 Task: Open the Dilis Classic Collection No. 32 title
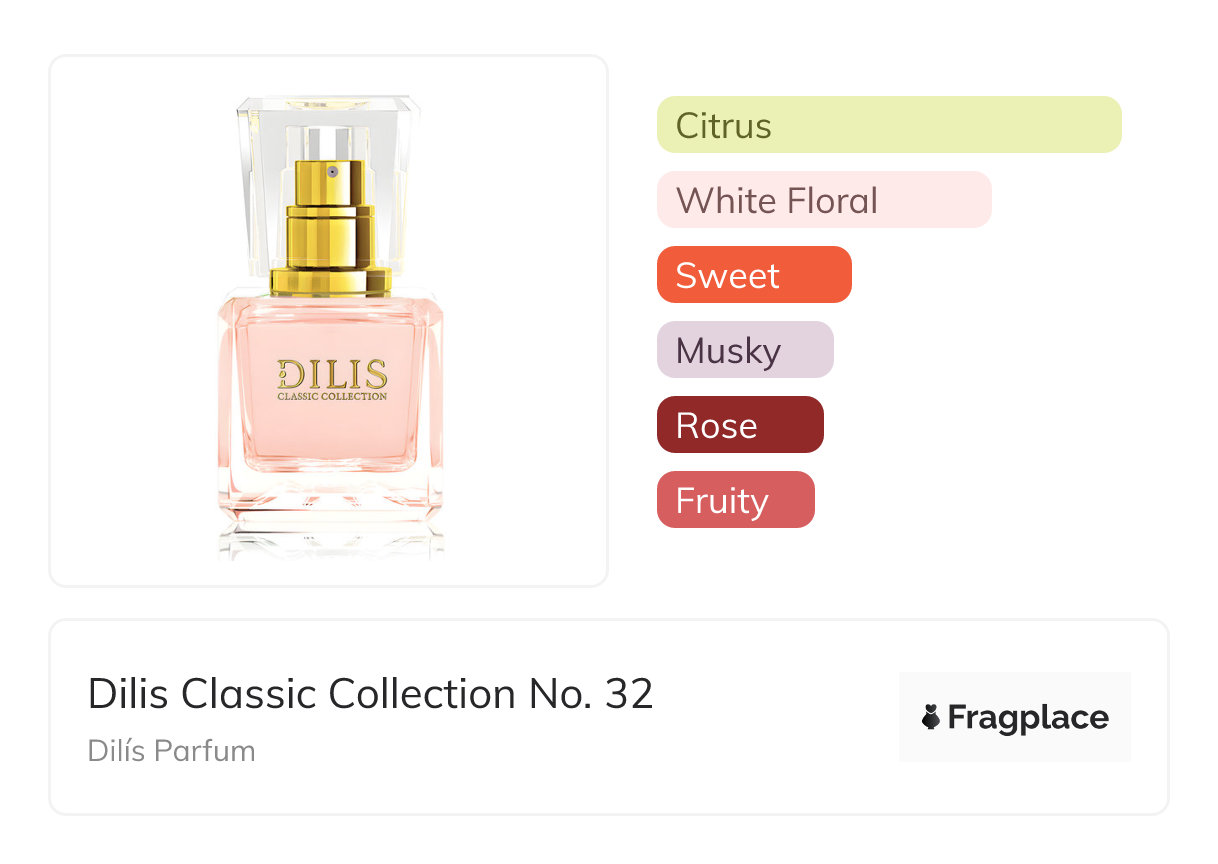pyautogui.click(x=370, y=694)
